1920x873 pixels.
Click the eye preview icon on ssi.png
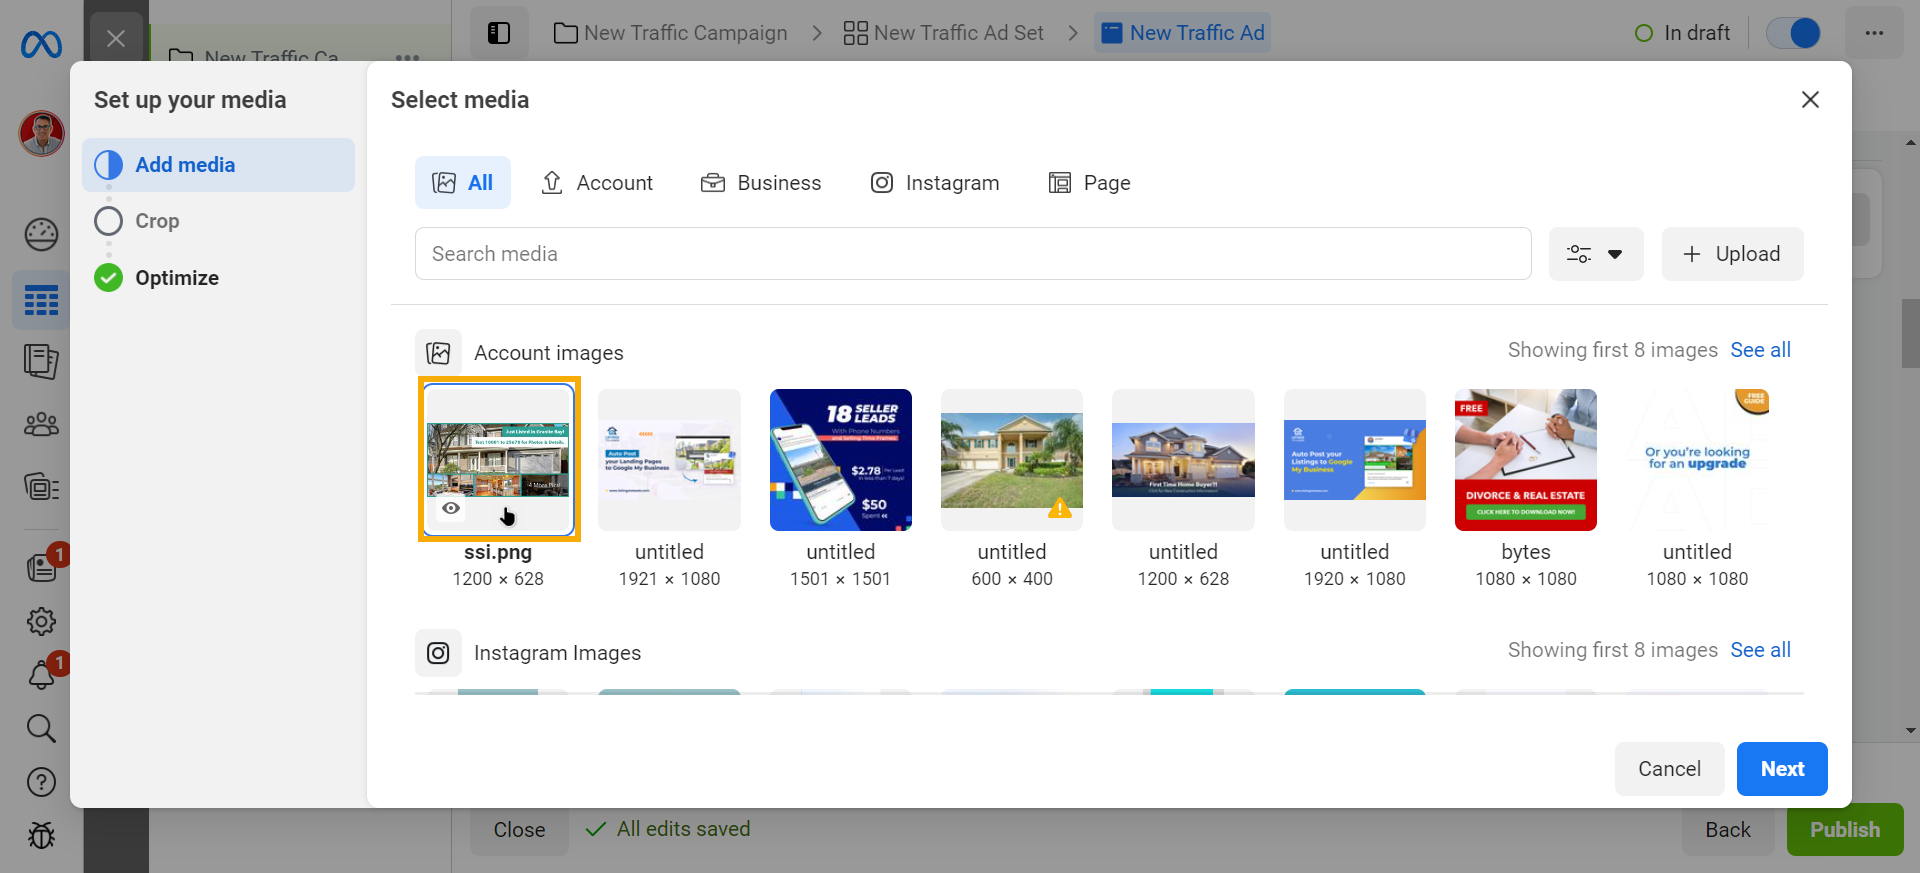(451, 508)
